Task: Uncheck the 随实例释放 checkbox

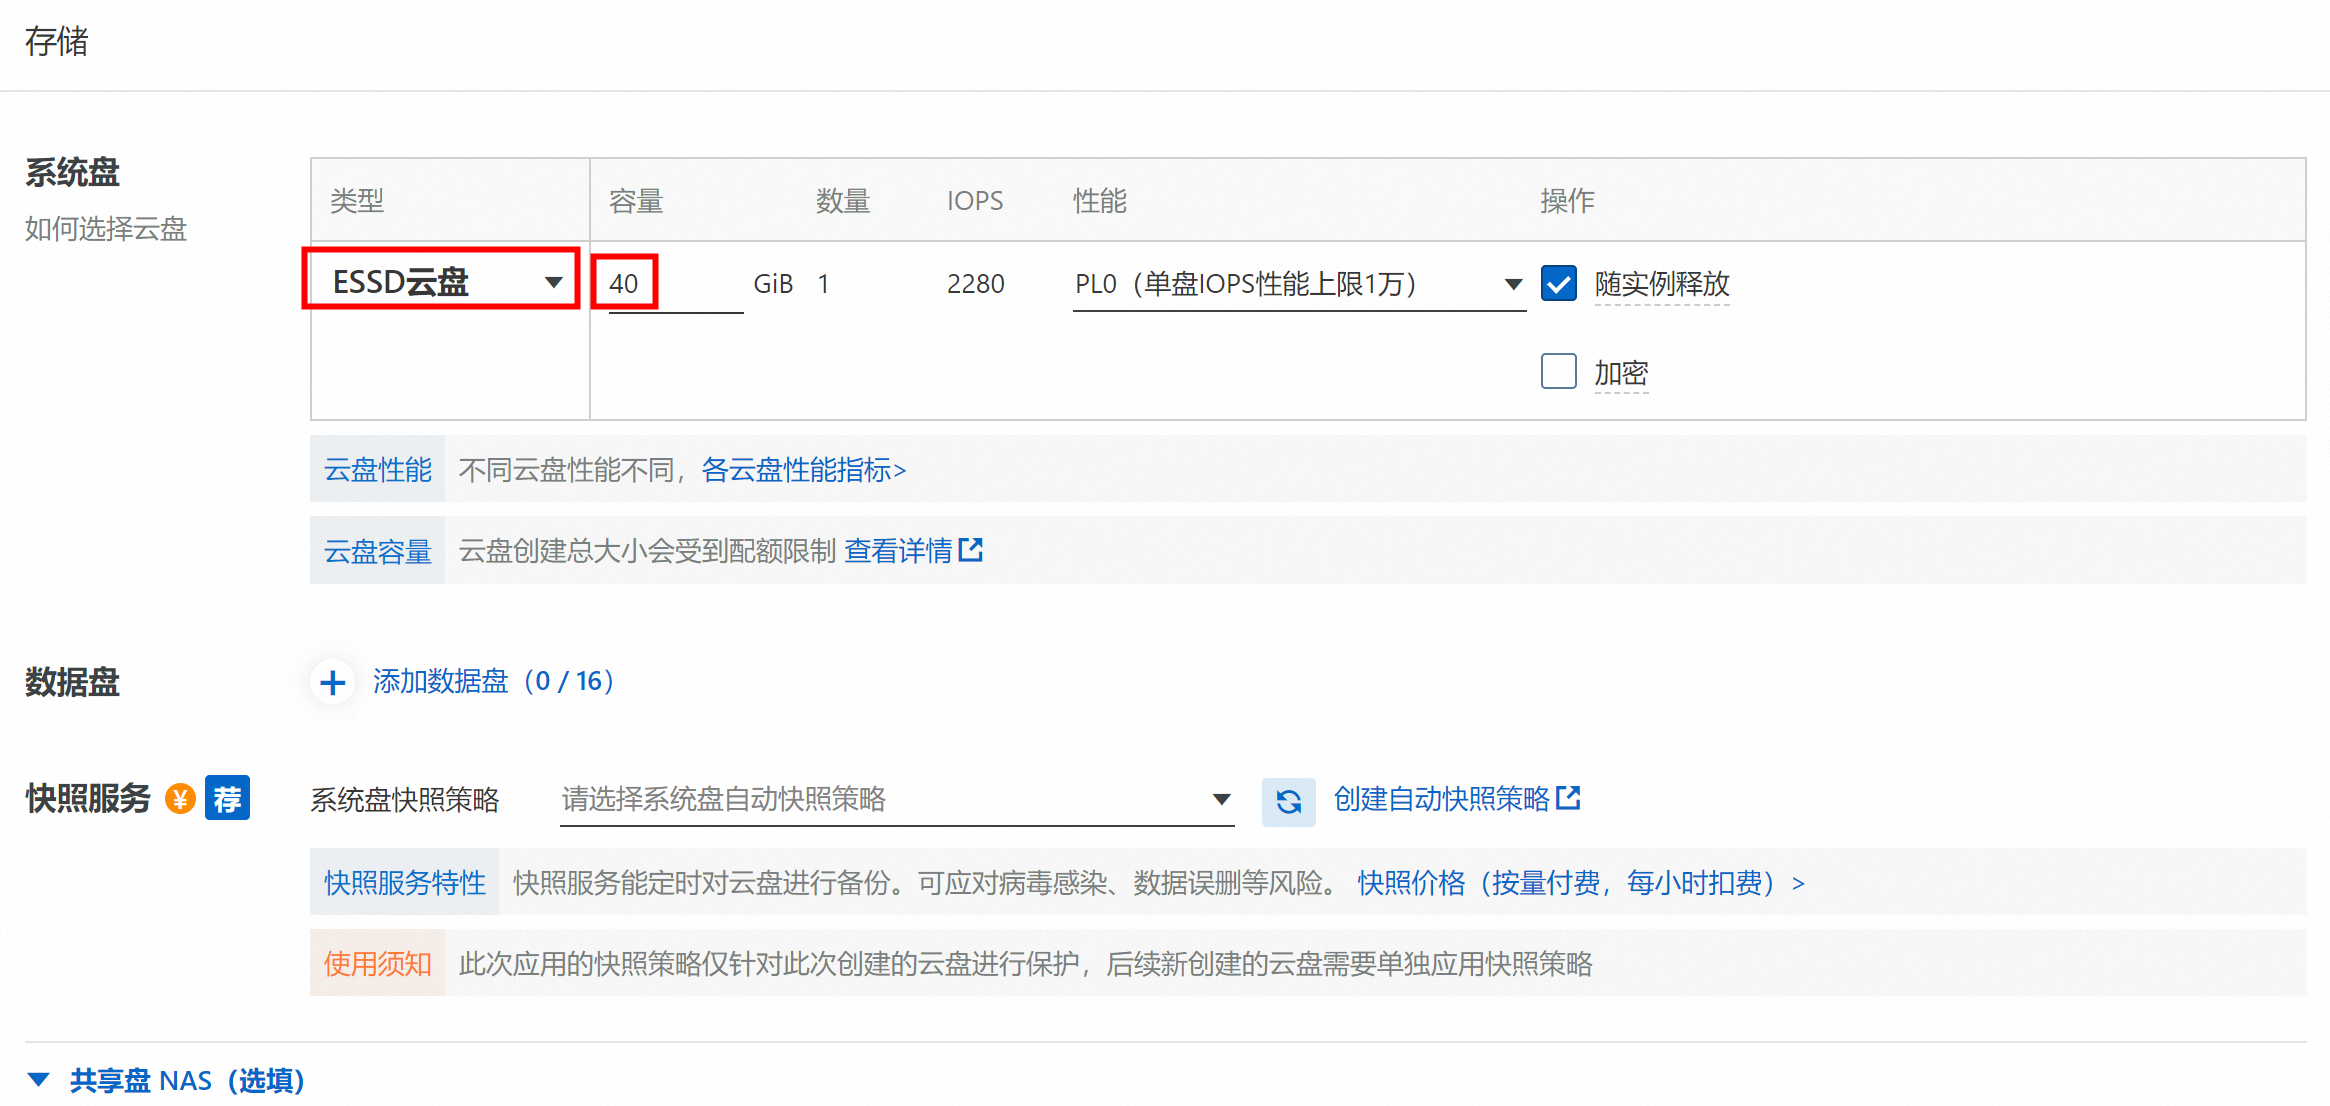Action: pos(1559,283)
